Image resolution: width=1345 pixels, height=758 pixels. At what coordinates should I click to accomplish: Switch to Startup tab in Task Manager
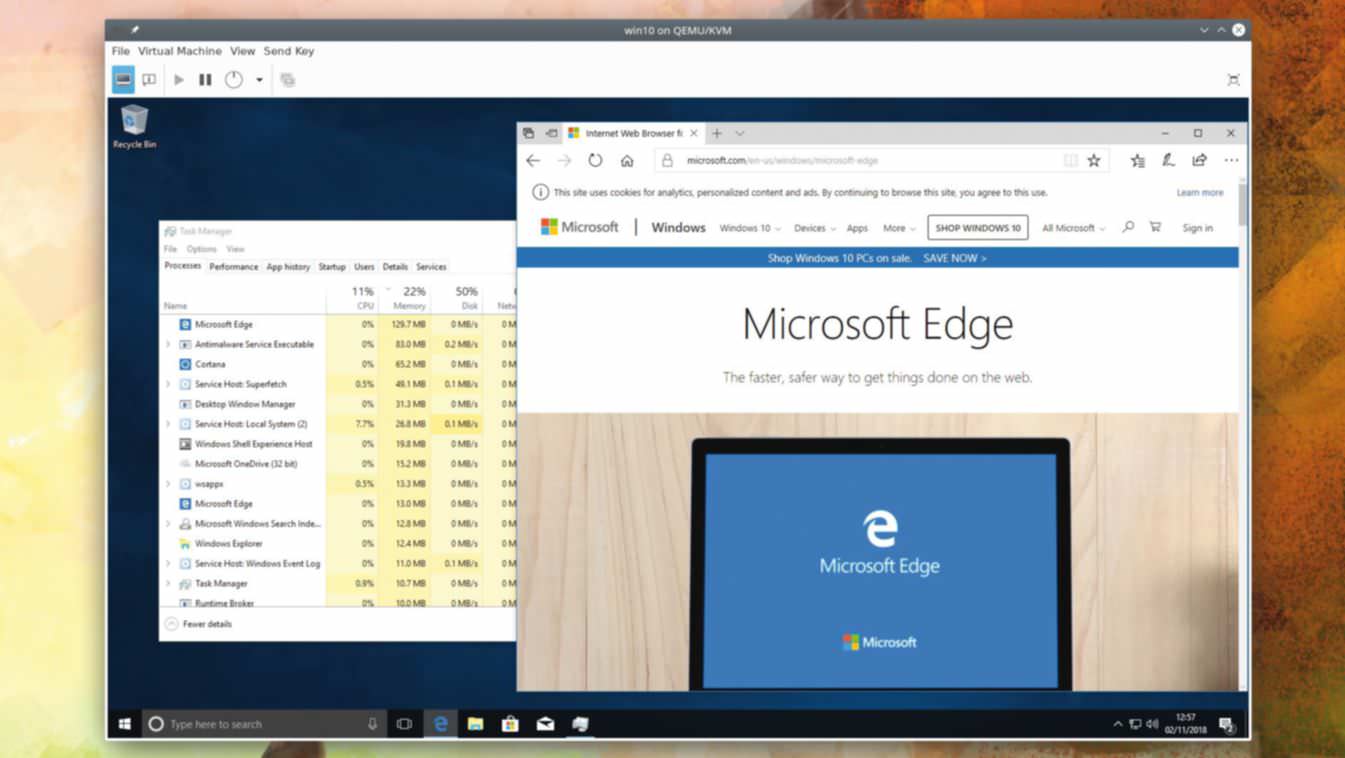pos(332,267)
